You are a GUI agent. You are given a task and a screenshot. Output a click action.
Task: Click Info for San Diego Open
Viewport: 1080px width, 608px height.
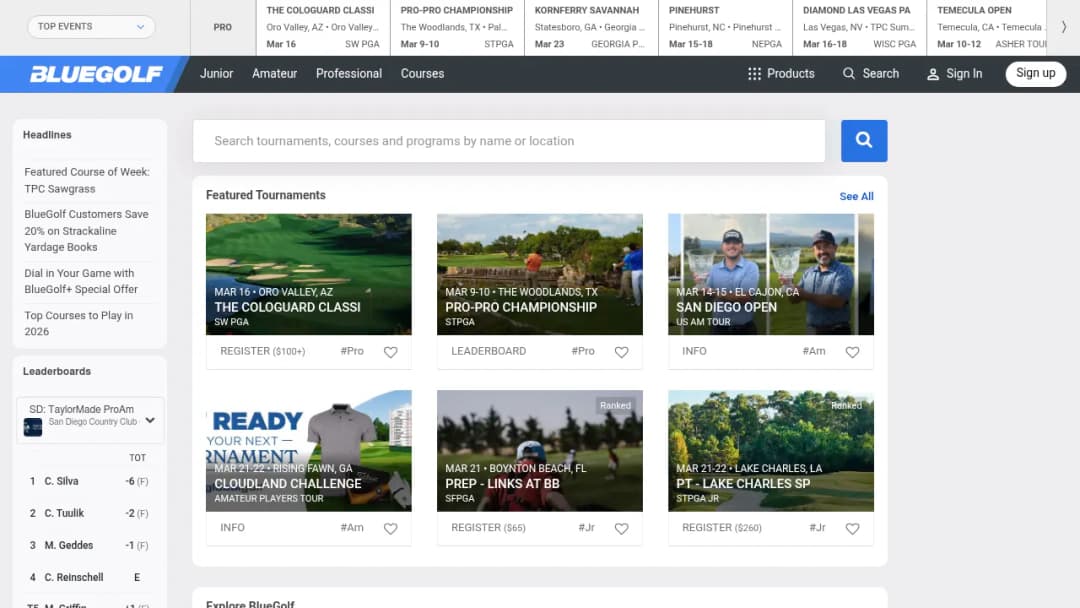[x=694, y=351]
